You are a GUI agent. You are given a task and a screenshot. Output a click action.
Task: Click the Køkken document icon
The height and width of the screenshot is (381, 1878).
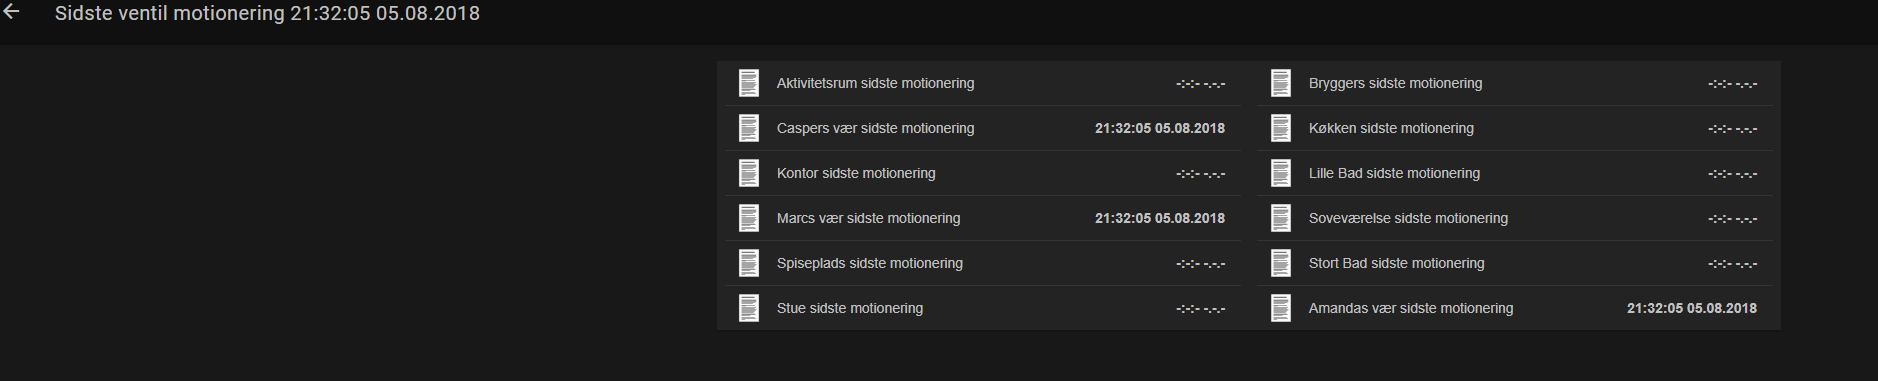pyautogui.click(x=1281, y=128)
